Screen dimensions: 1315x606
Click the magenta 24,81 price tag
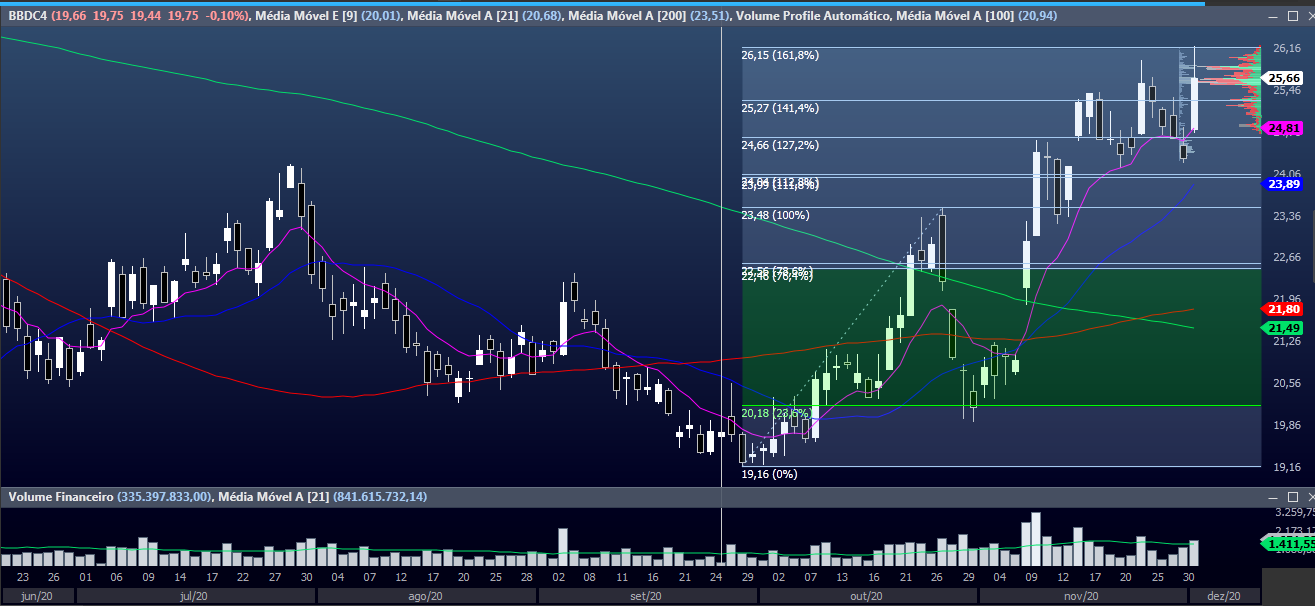click(1284, 128)
